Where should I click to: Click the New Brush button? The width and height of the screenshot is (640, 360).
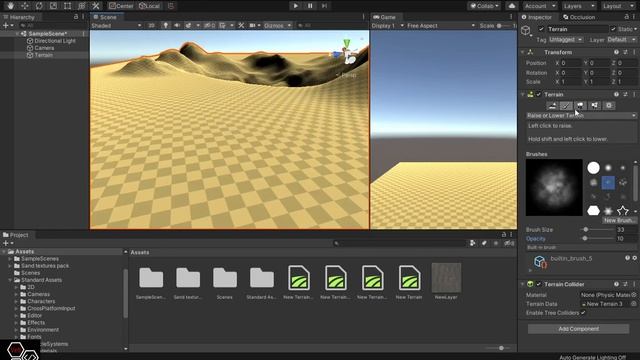(619, 220)
